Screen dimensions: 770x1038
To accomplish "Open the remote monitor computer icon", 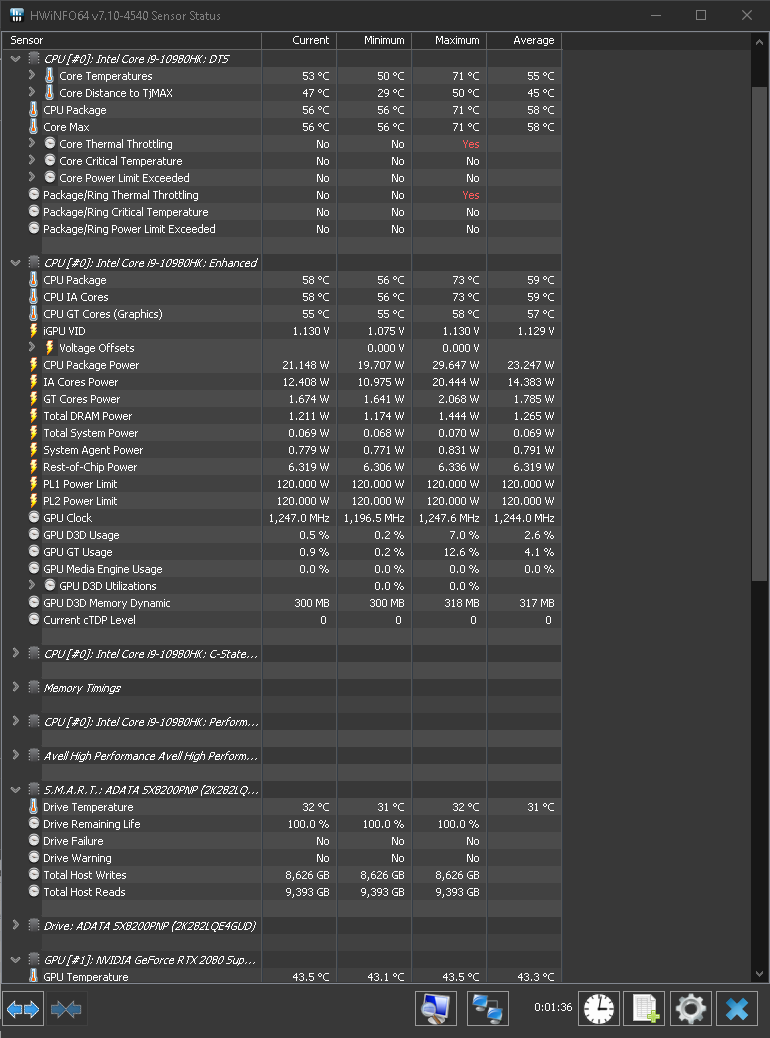I will tap(436, 1009).
